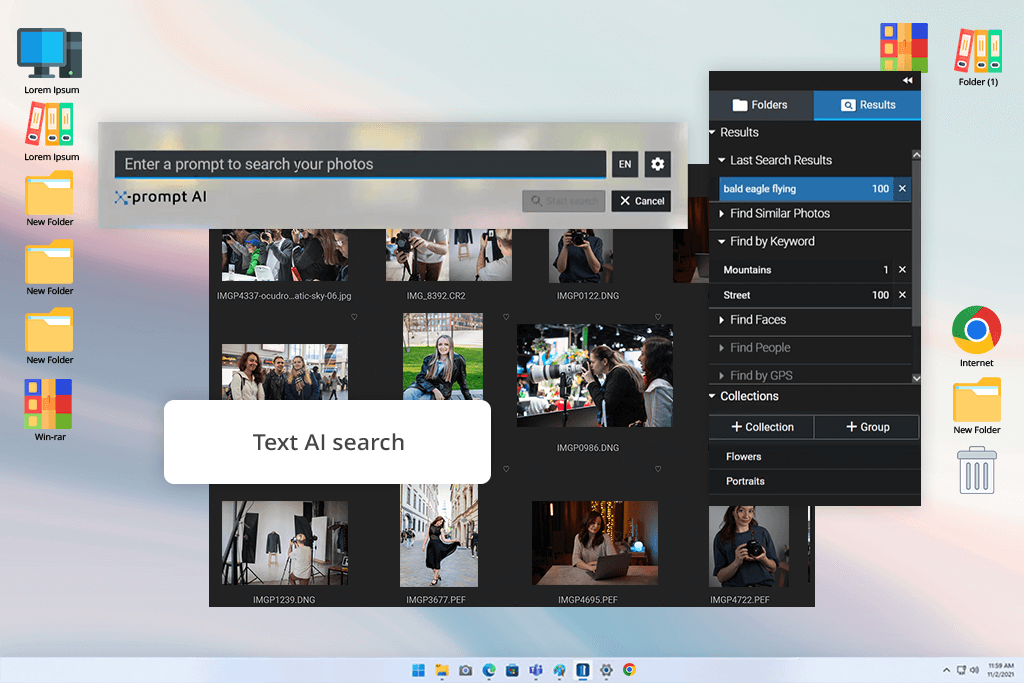
Task: Click the Start search button
Action: 564,201
